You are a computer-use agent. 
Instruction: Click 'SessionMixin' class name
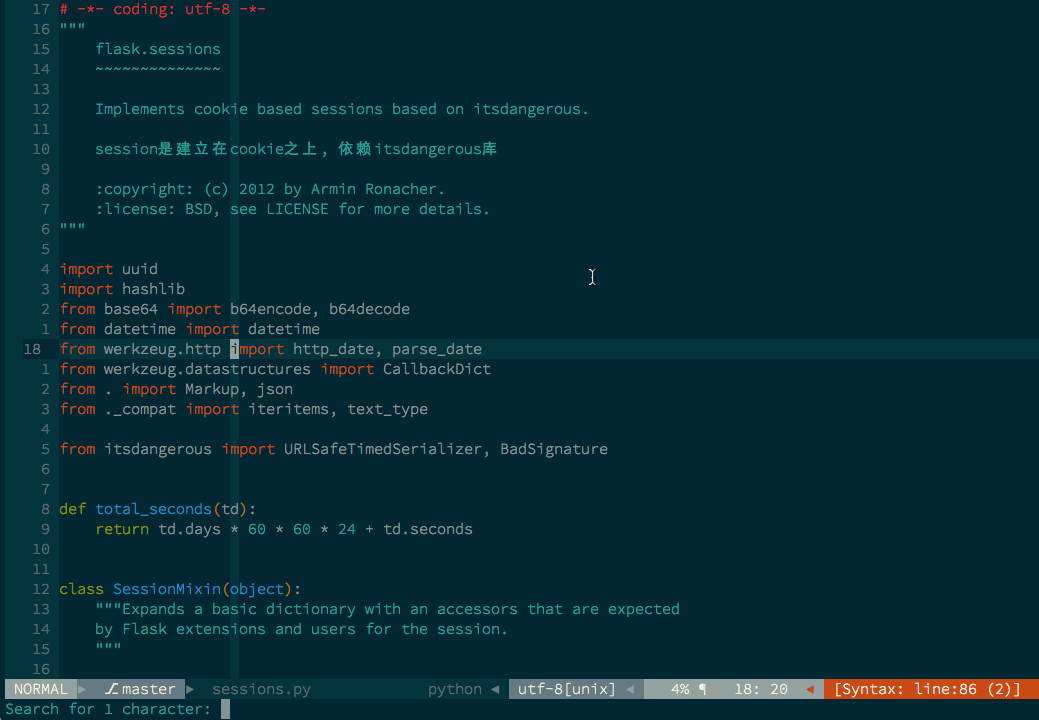coord(166,589)
